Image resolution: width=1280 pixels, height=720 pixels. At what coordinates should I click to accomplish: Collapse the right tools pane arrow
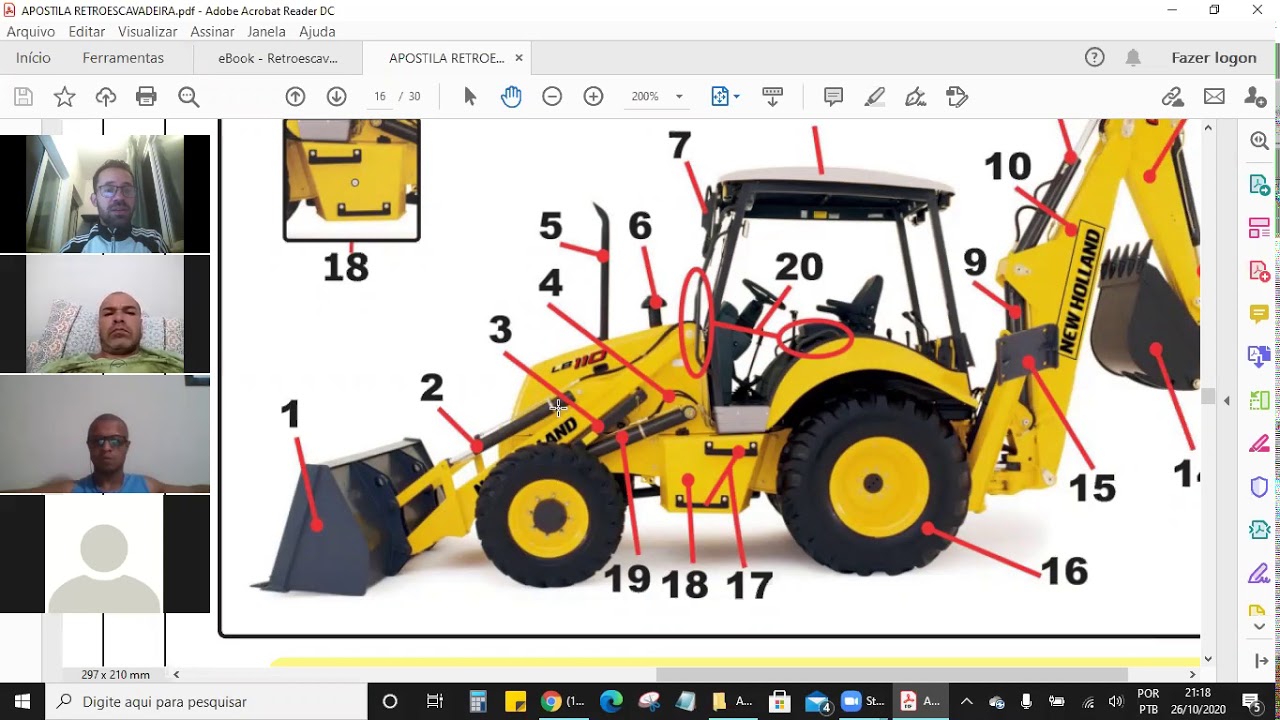[x=1259, y=661]
